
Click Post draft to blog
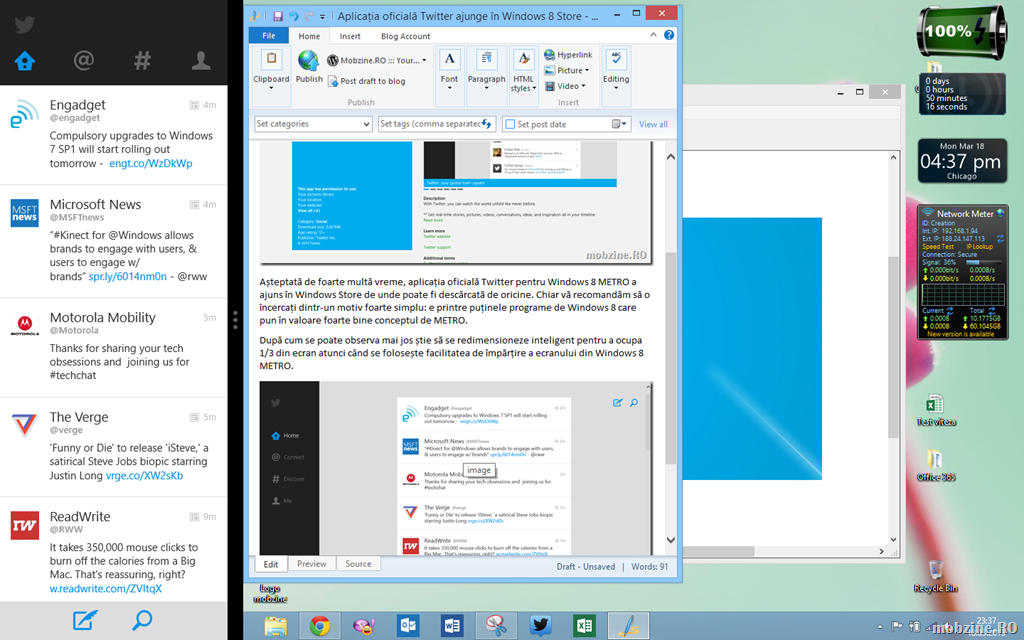coord(366,81)
